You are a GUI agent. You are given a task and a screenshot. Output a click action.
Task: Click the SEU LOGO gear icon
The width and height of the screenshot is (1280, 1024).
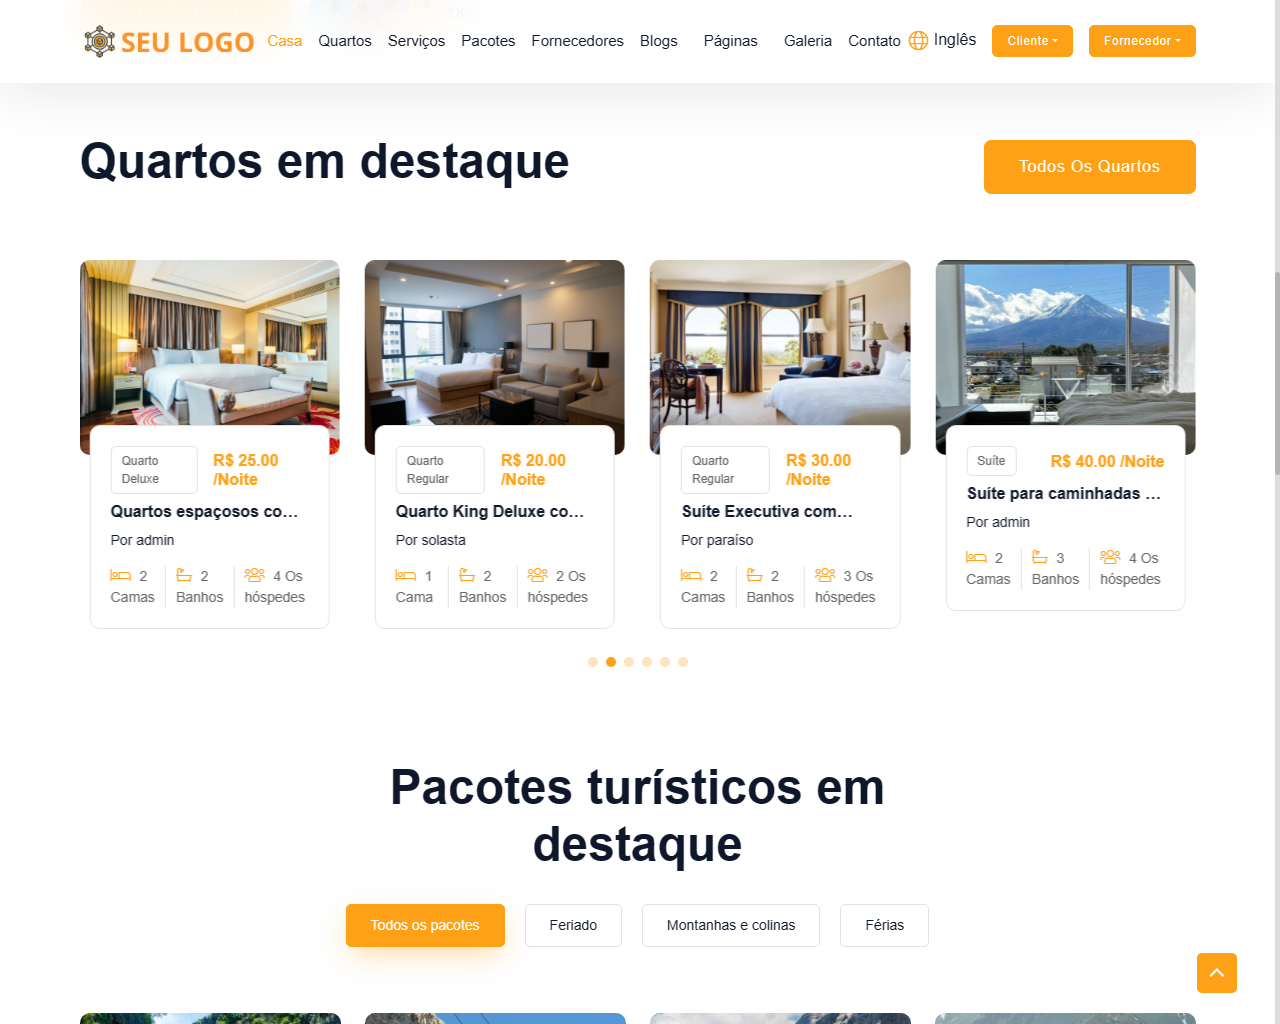pos(99,41)
